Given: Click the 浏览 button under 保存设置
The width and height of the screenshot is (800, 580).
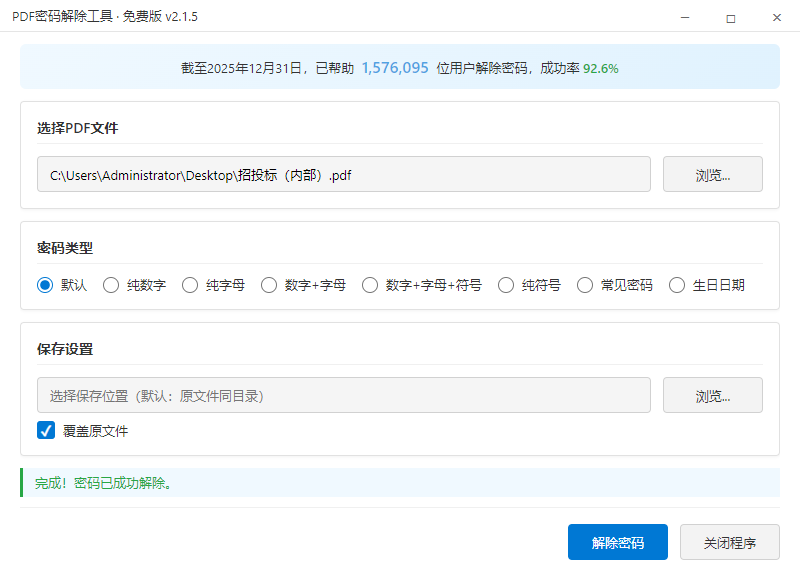Looking at the screenshot, I should pyautogui.click(x=712, y=394).
